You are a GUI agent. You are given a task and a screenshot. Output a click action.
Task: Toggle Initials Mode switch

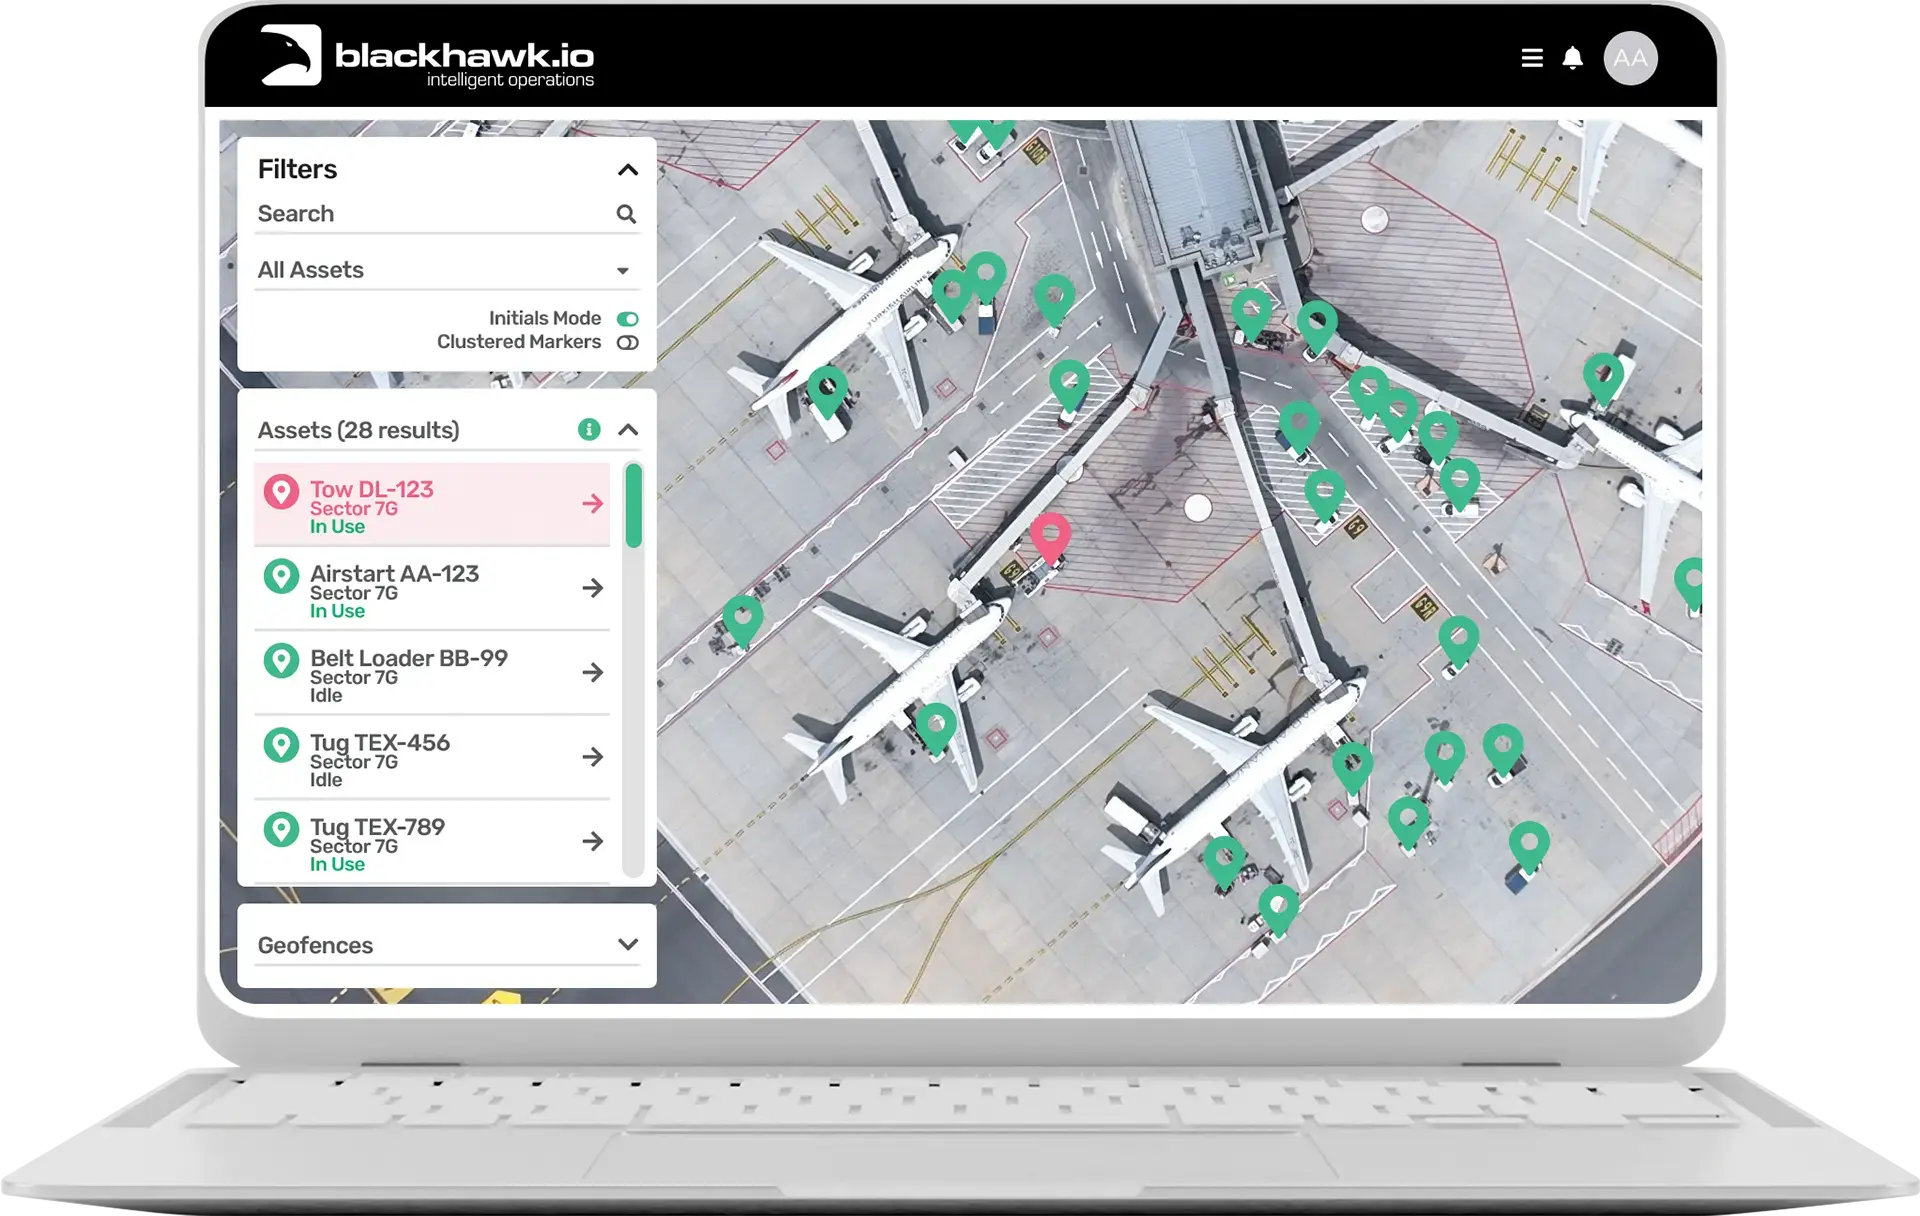pos(627,319)
